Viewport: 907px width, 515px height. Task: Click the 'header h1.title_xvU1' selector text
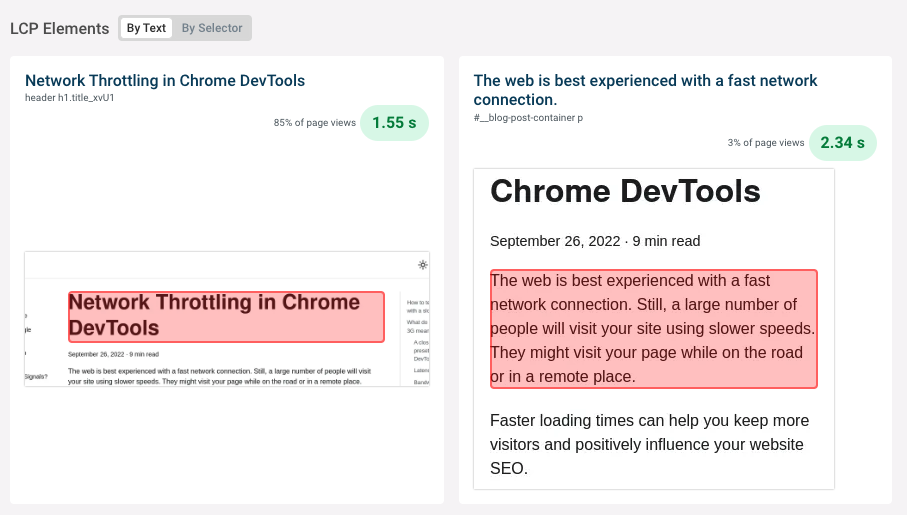pyautogui.click(x=69, y=98)
